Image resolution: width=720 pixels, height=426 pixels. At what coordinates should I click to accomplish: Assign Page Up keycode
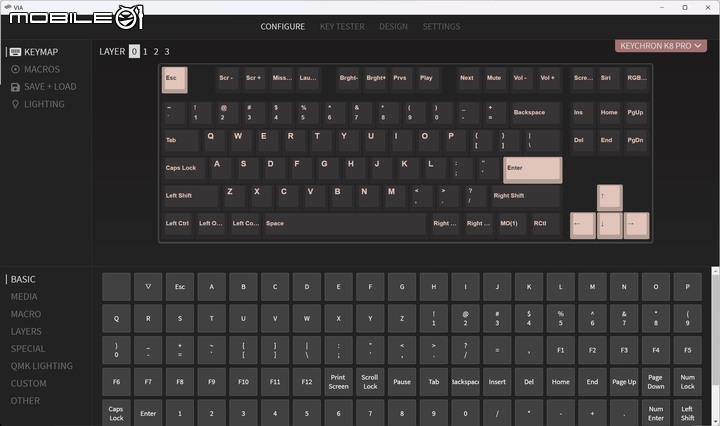[x=624, y=382]
